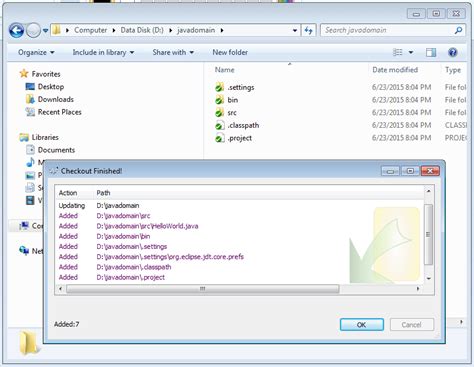The image size is (474, 367).
Task: Click the search magnifier icon
Action: [459, 30]
